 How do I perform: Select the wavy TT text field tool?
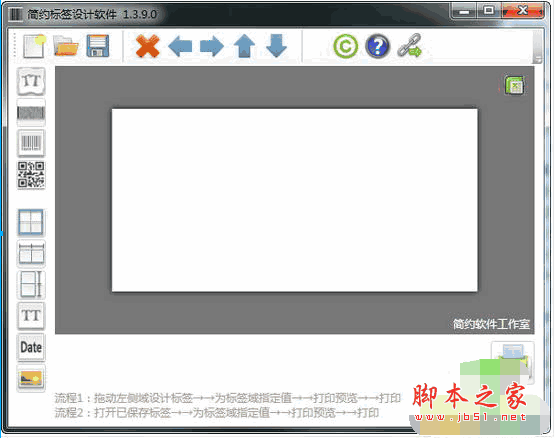[x=31, y=81]
